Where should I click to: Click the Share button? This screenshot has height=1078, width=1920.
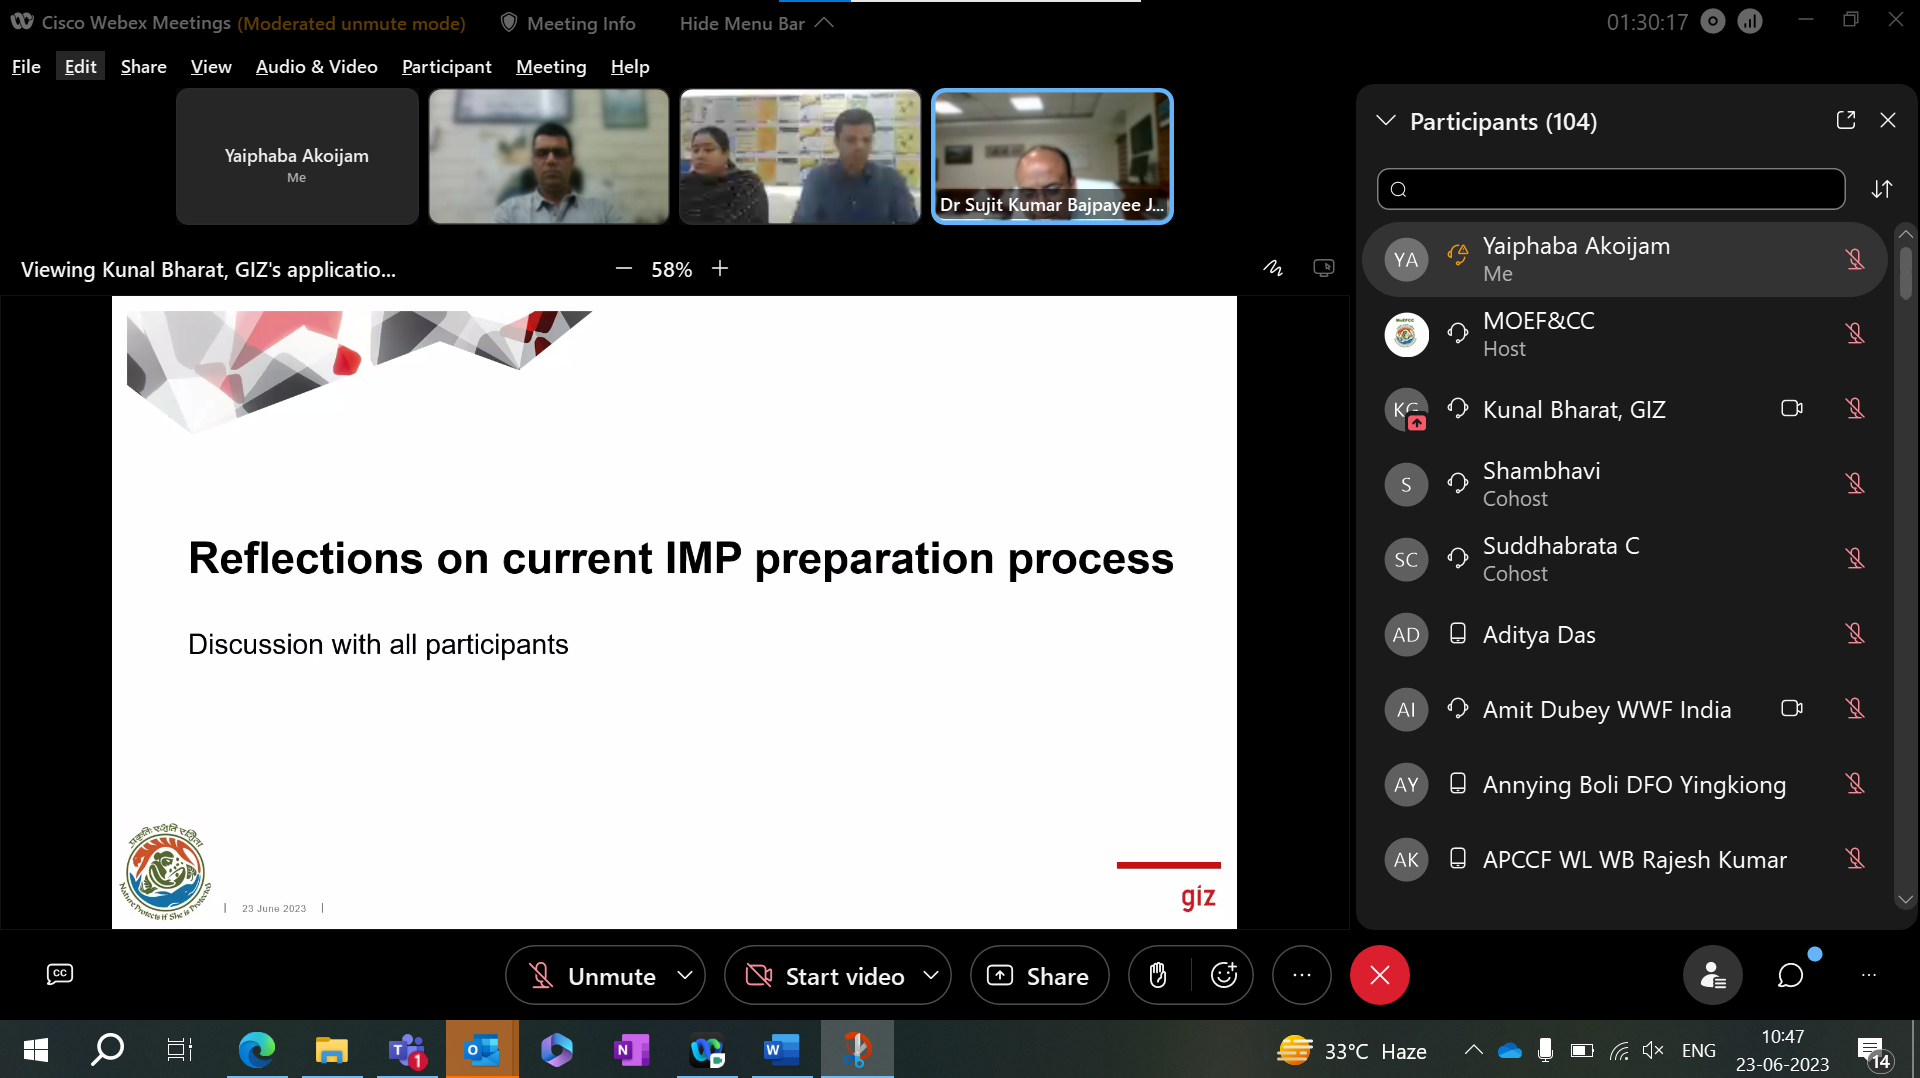1039,975
